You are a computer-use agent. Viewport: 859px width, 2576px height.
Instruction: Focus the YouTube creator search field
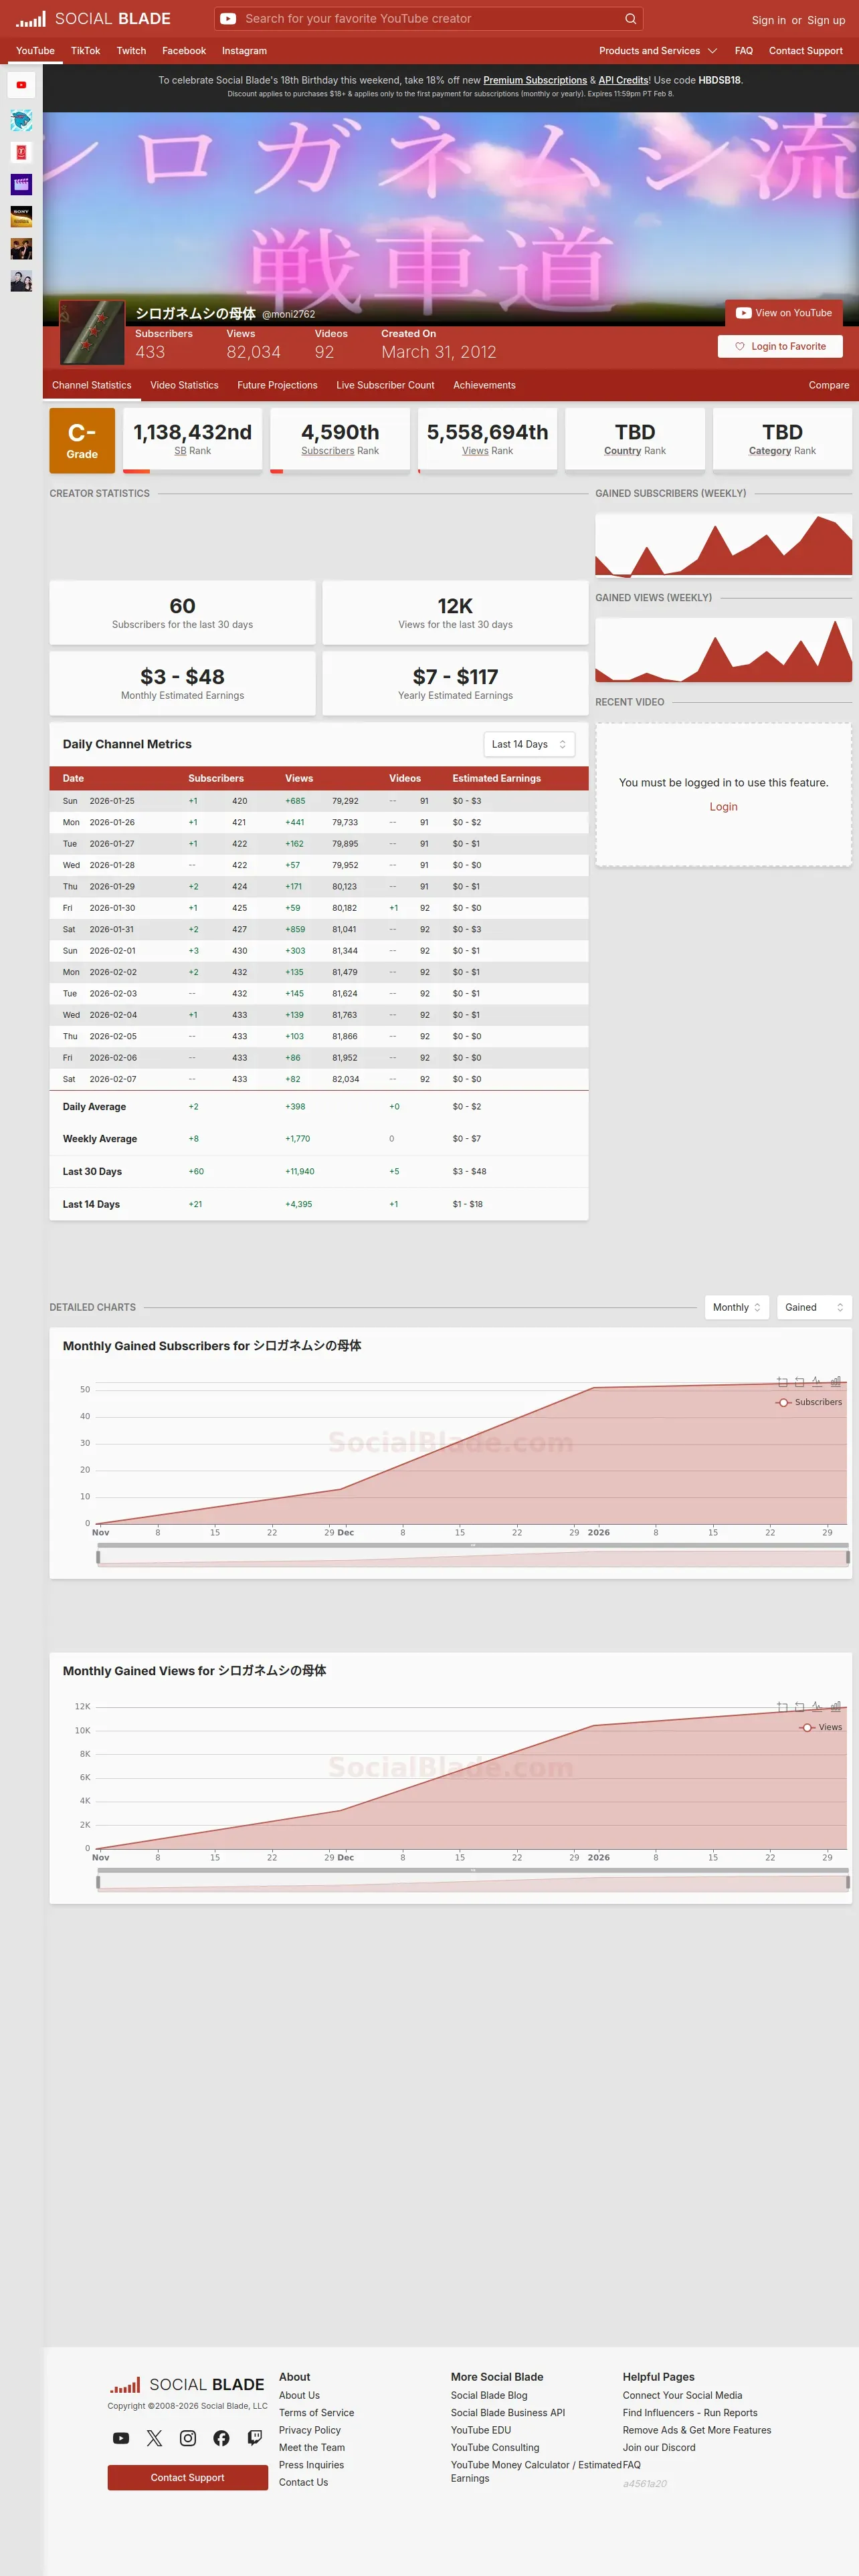pyautogui.click(x=430, y=18)
